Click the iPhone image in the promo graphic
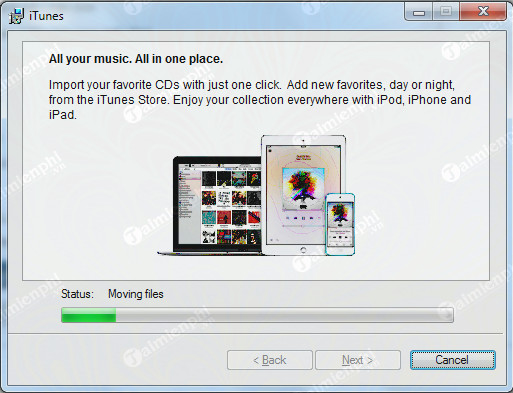This screenshot has height=393, width=513. point(340,224)
